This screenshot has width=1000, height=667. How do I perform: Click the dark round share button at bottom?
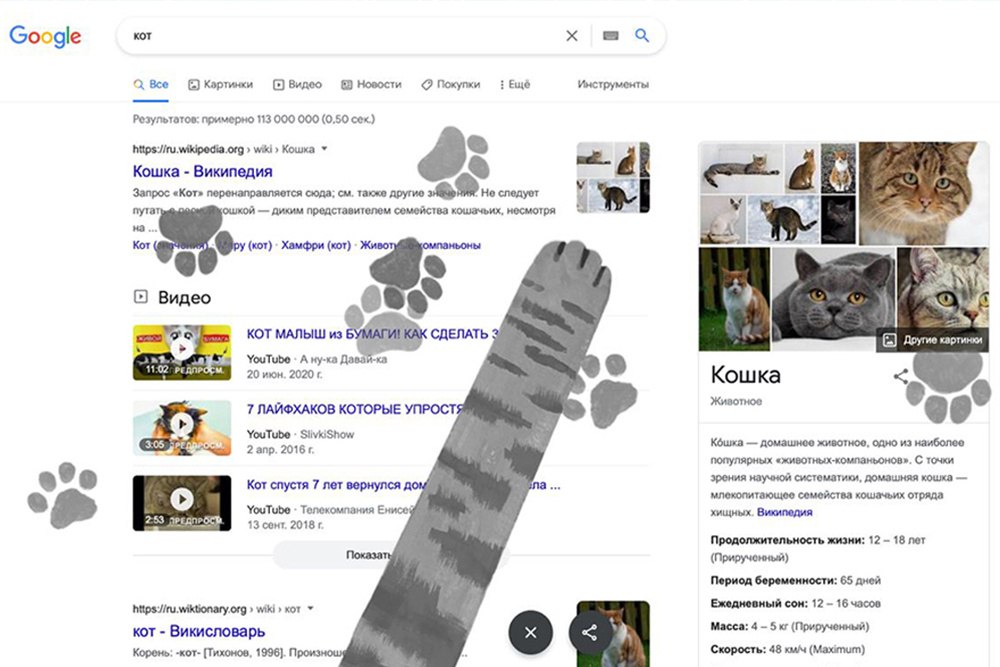click(x=590, y=632)
